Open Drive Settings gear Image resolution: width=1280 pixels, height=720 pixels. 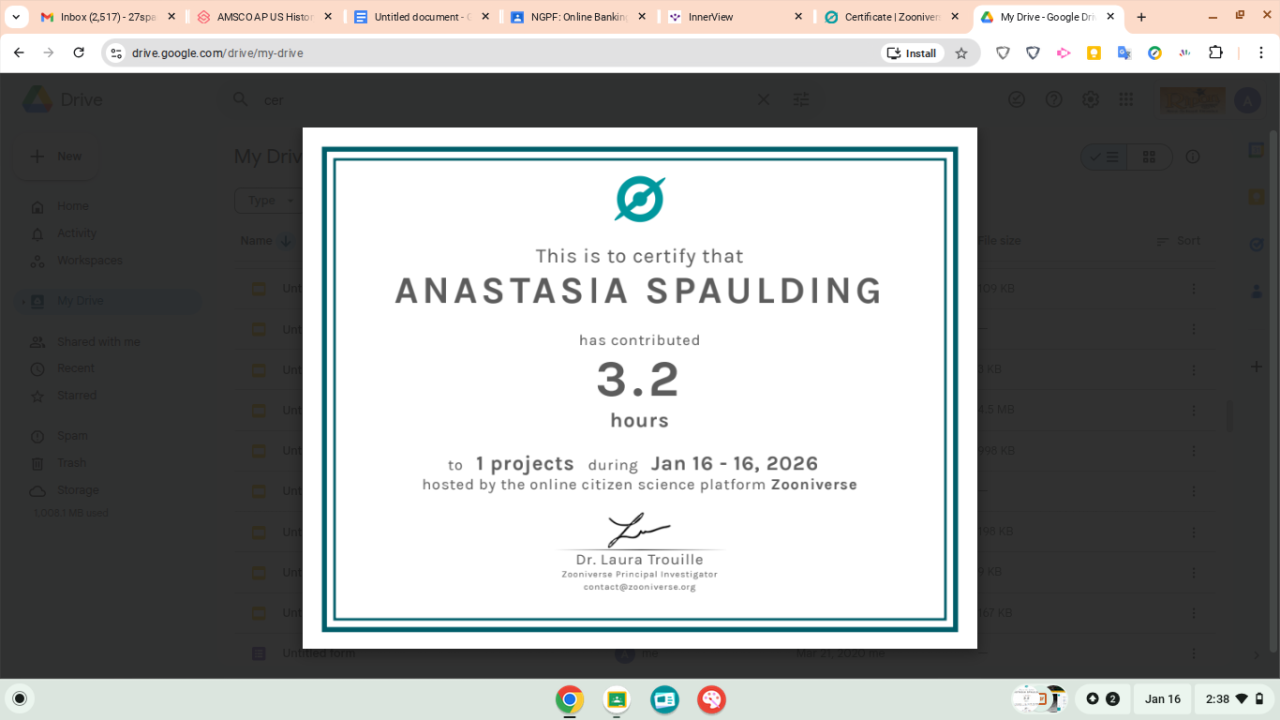click(1090, 100)
